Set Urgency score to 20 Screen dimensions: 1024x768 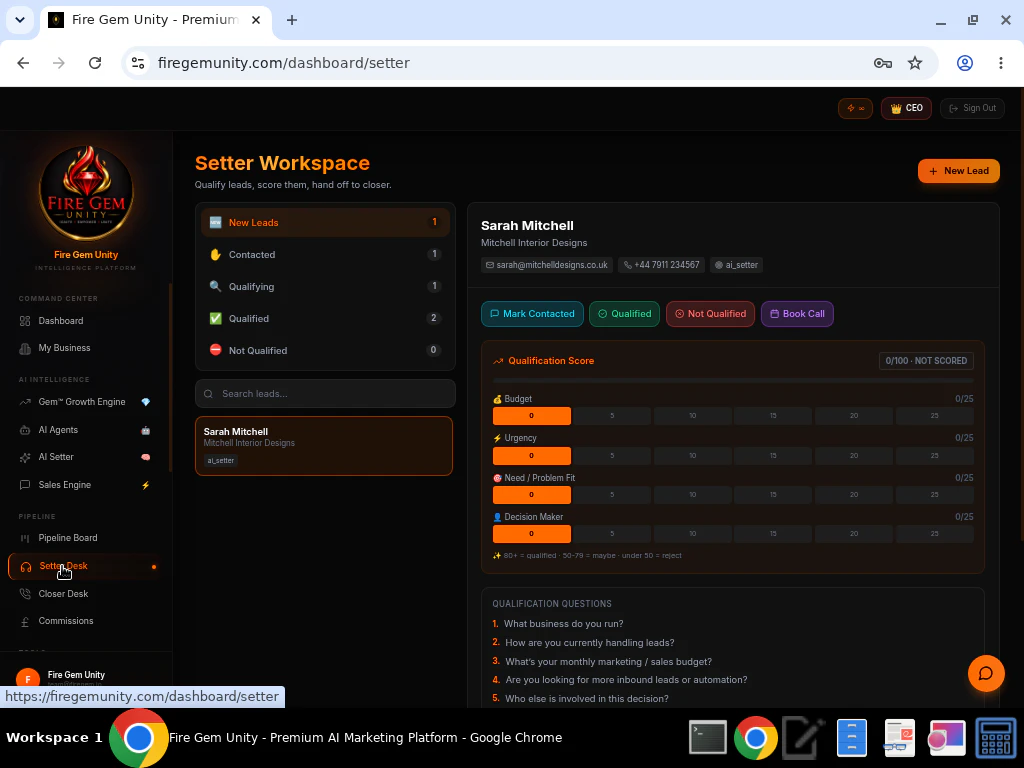[854, 456]
